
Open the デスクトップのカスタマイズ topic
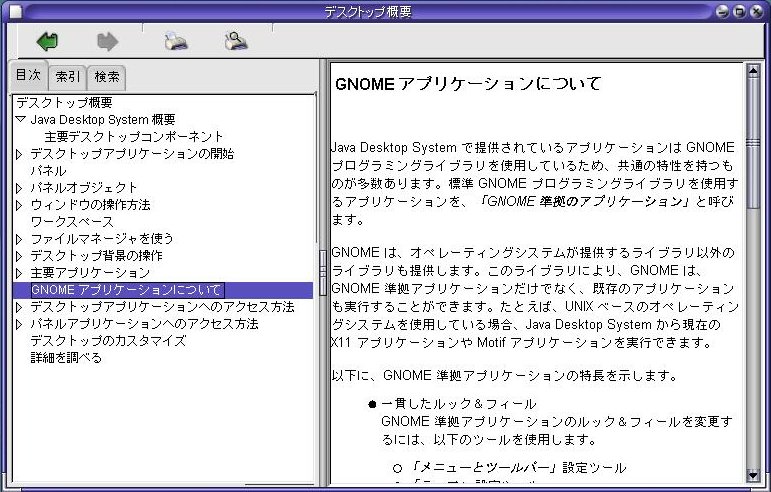coord(109,341)
